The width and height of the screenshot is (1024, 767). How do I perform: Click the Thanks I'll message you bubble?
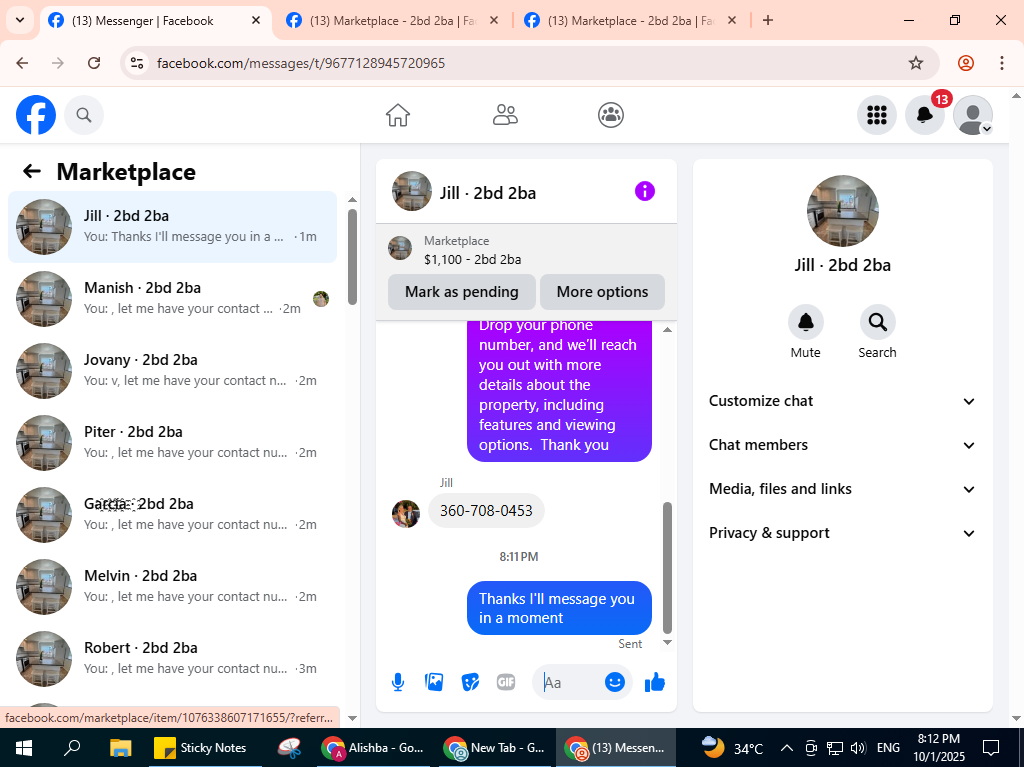point(559,608)
